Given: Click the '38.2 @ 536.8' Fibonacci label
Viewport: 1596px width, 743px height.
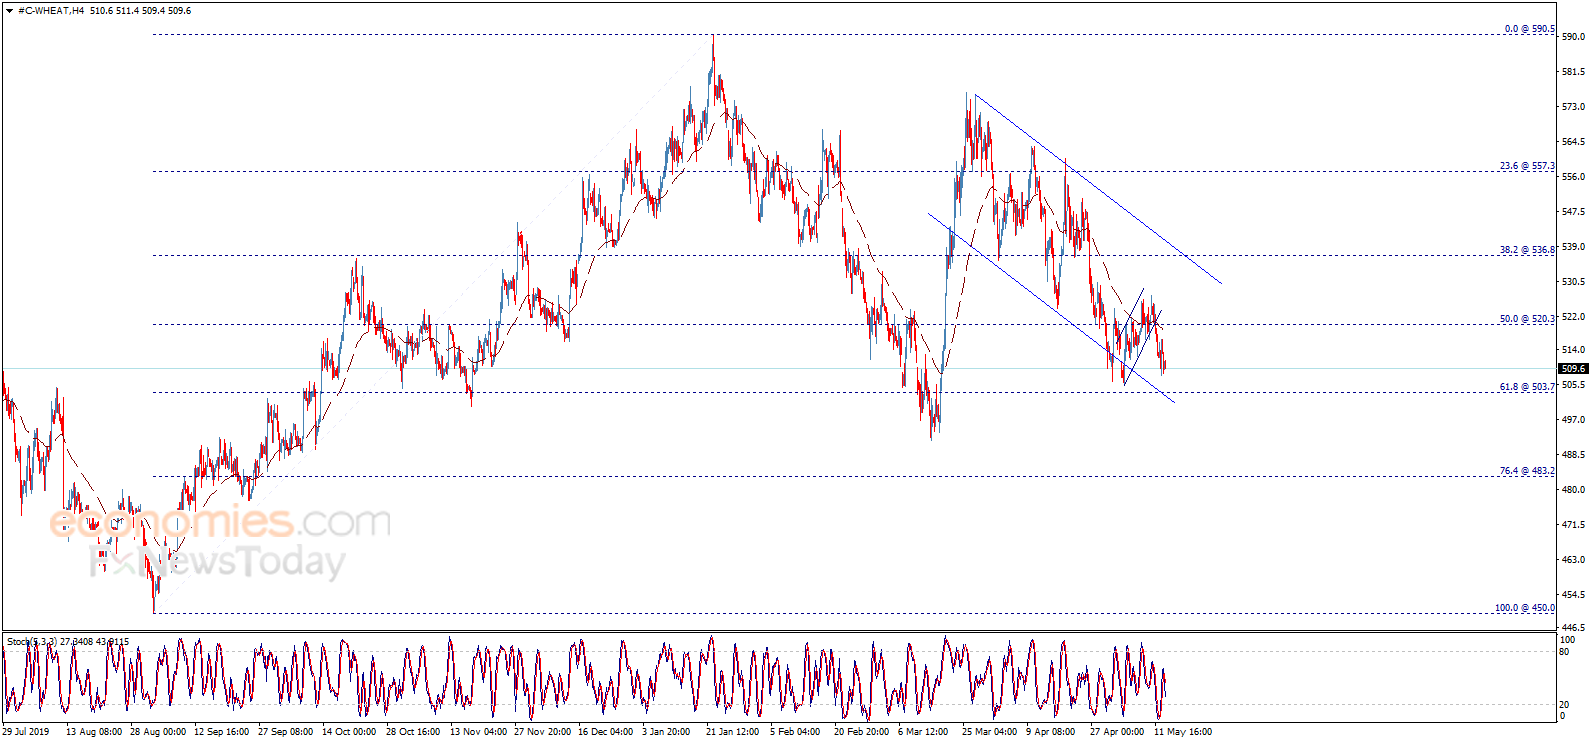Looking at the screenshot, I should (x=1527, y=250).
